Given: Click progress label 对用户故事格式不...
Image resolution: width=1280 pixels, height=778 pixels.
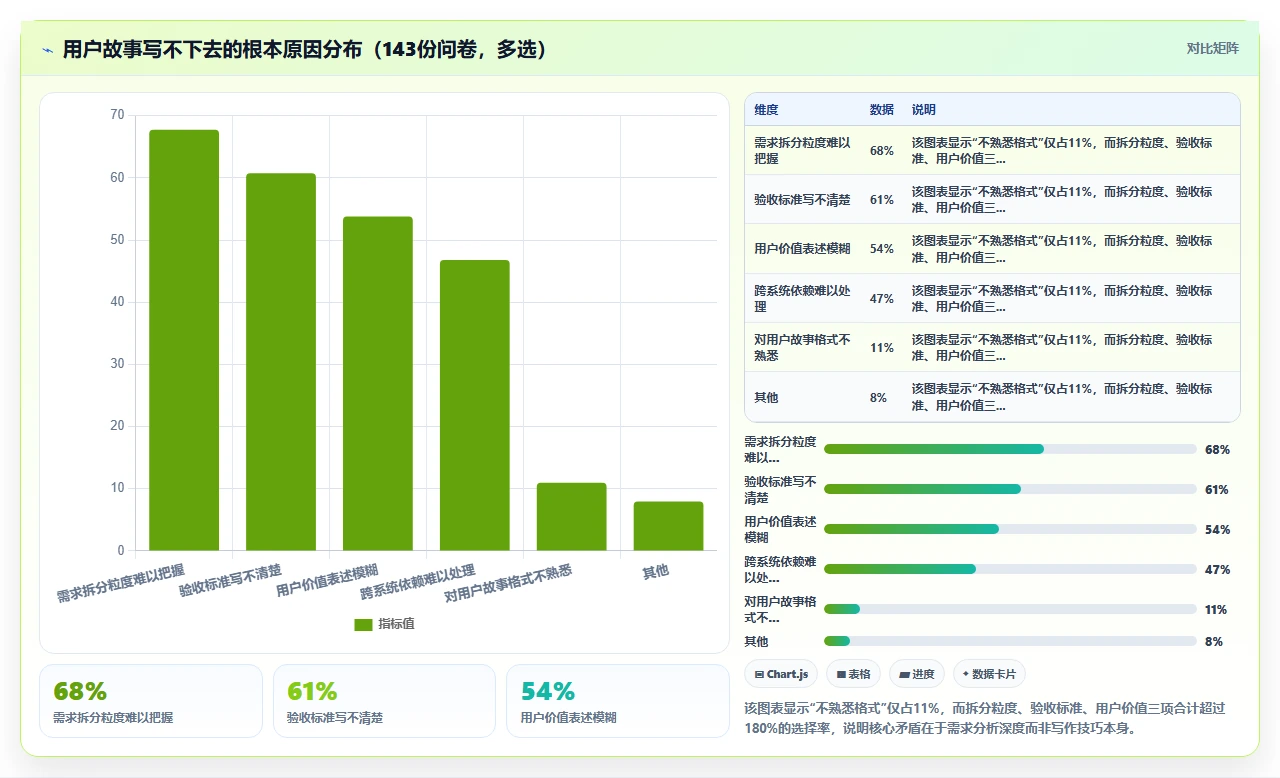Looking at the screenshot, I should [780, 609].
